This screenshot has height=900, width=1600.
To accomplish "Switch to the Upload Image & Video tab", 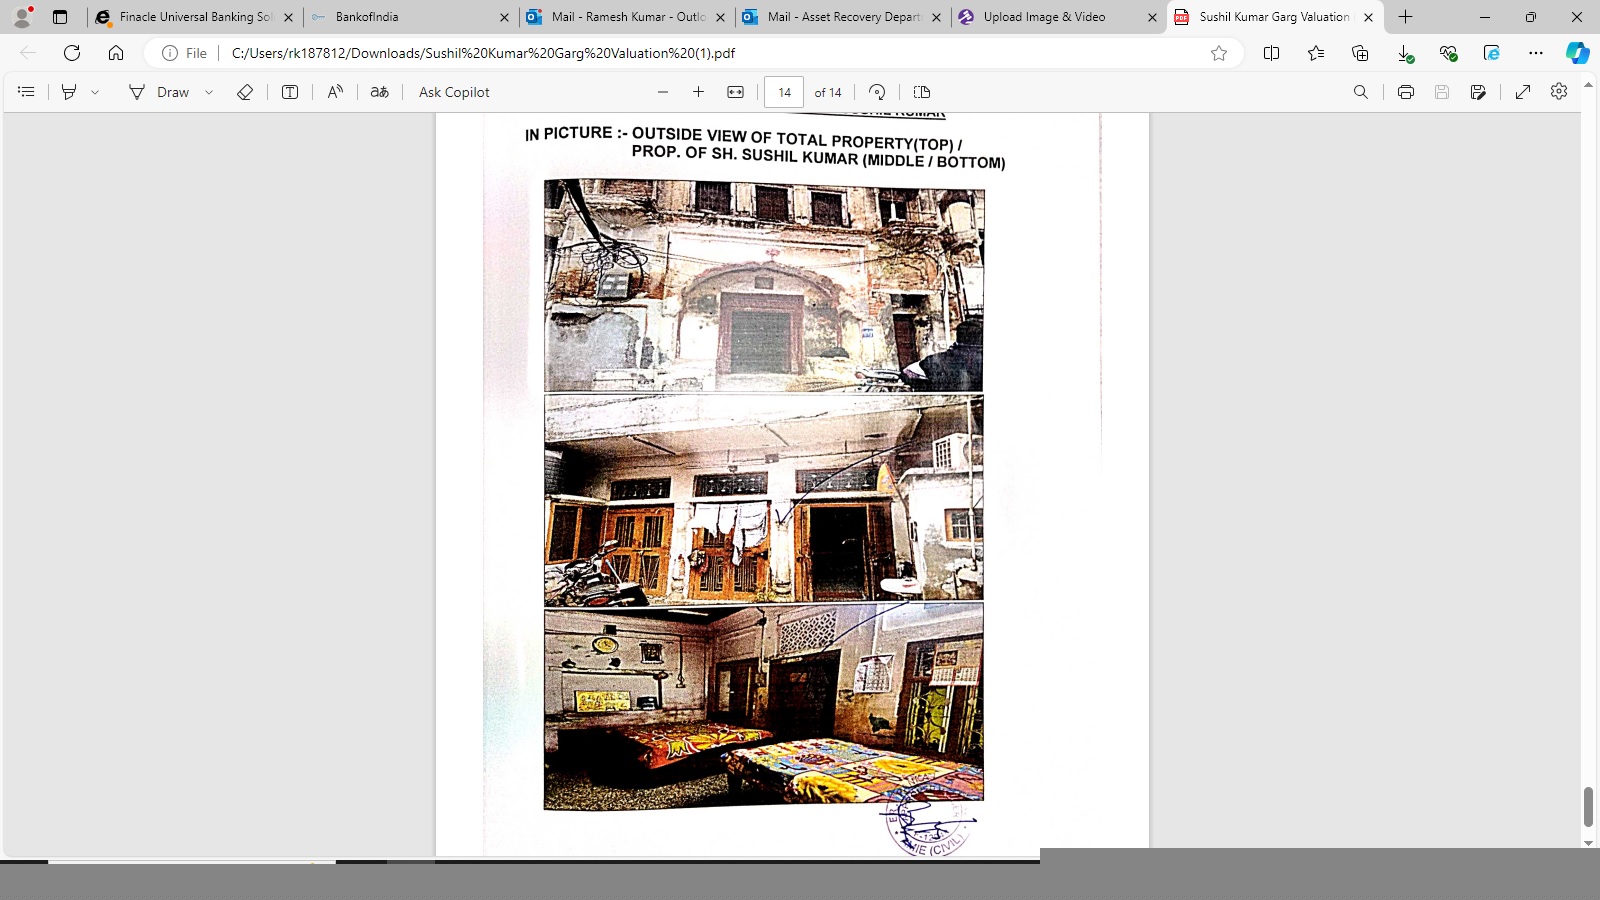I will click(1045, 17).
